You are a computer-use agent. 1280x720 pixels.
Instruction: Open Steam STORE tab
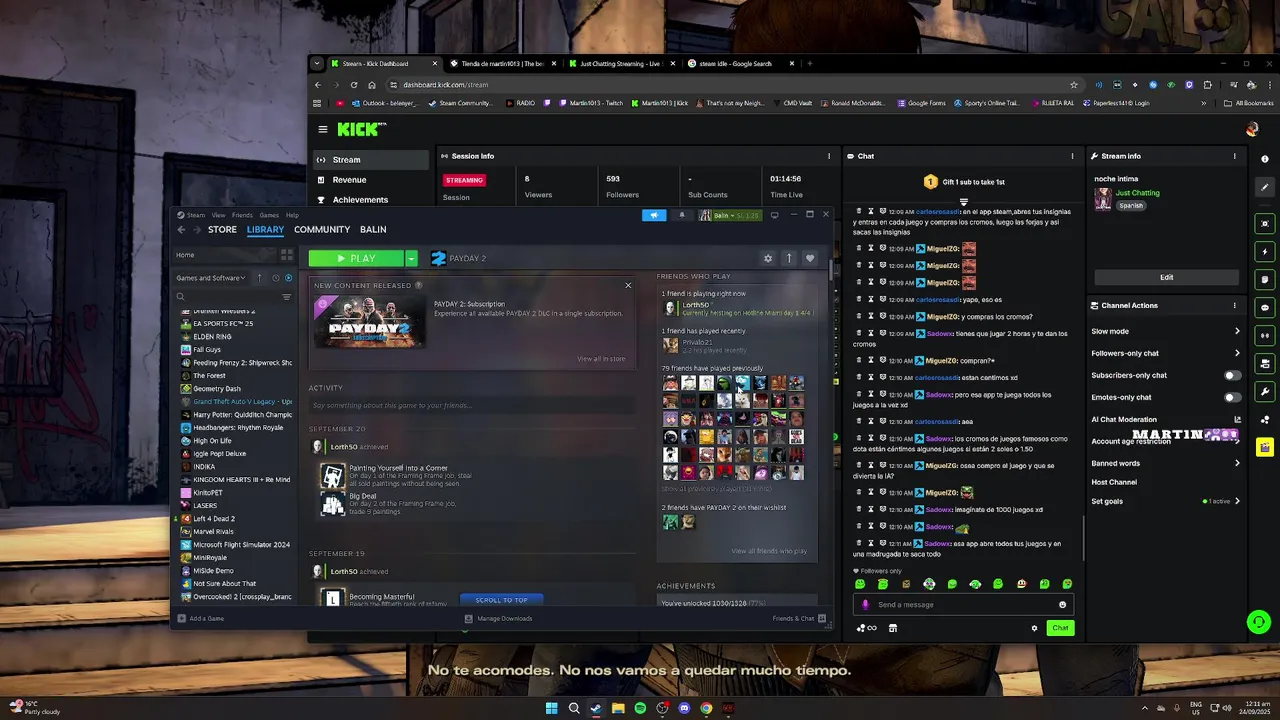point(222,229)
